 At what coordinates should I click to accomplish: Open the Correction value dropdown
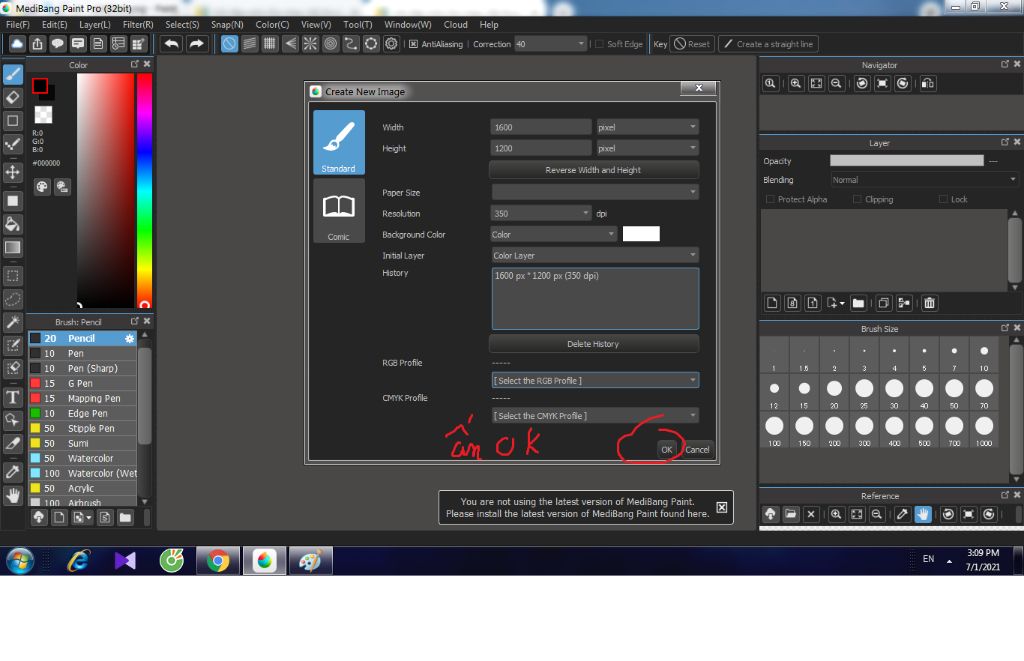pos(551,44)
